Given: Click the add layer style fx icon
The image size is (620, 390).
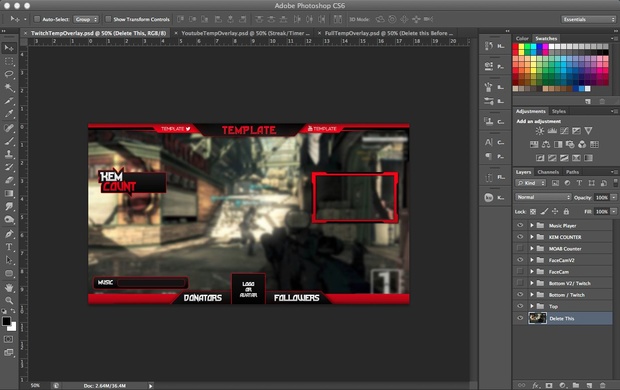Looking at the screenshot, I should coord(536,385).
